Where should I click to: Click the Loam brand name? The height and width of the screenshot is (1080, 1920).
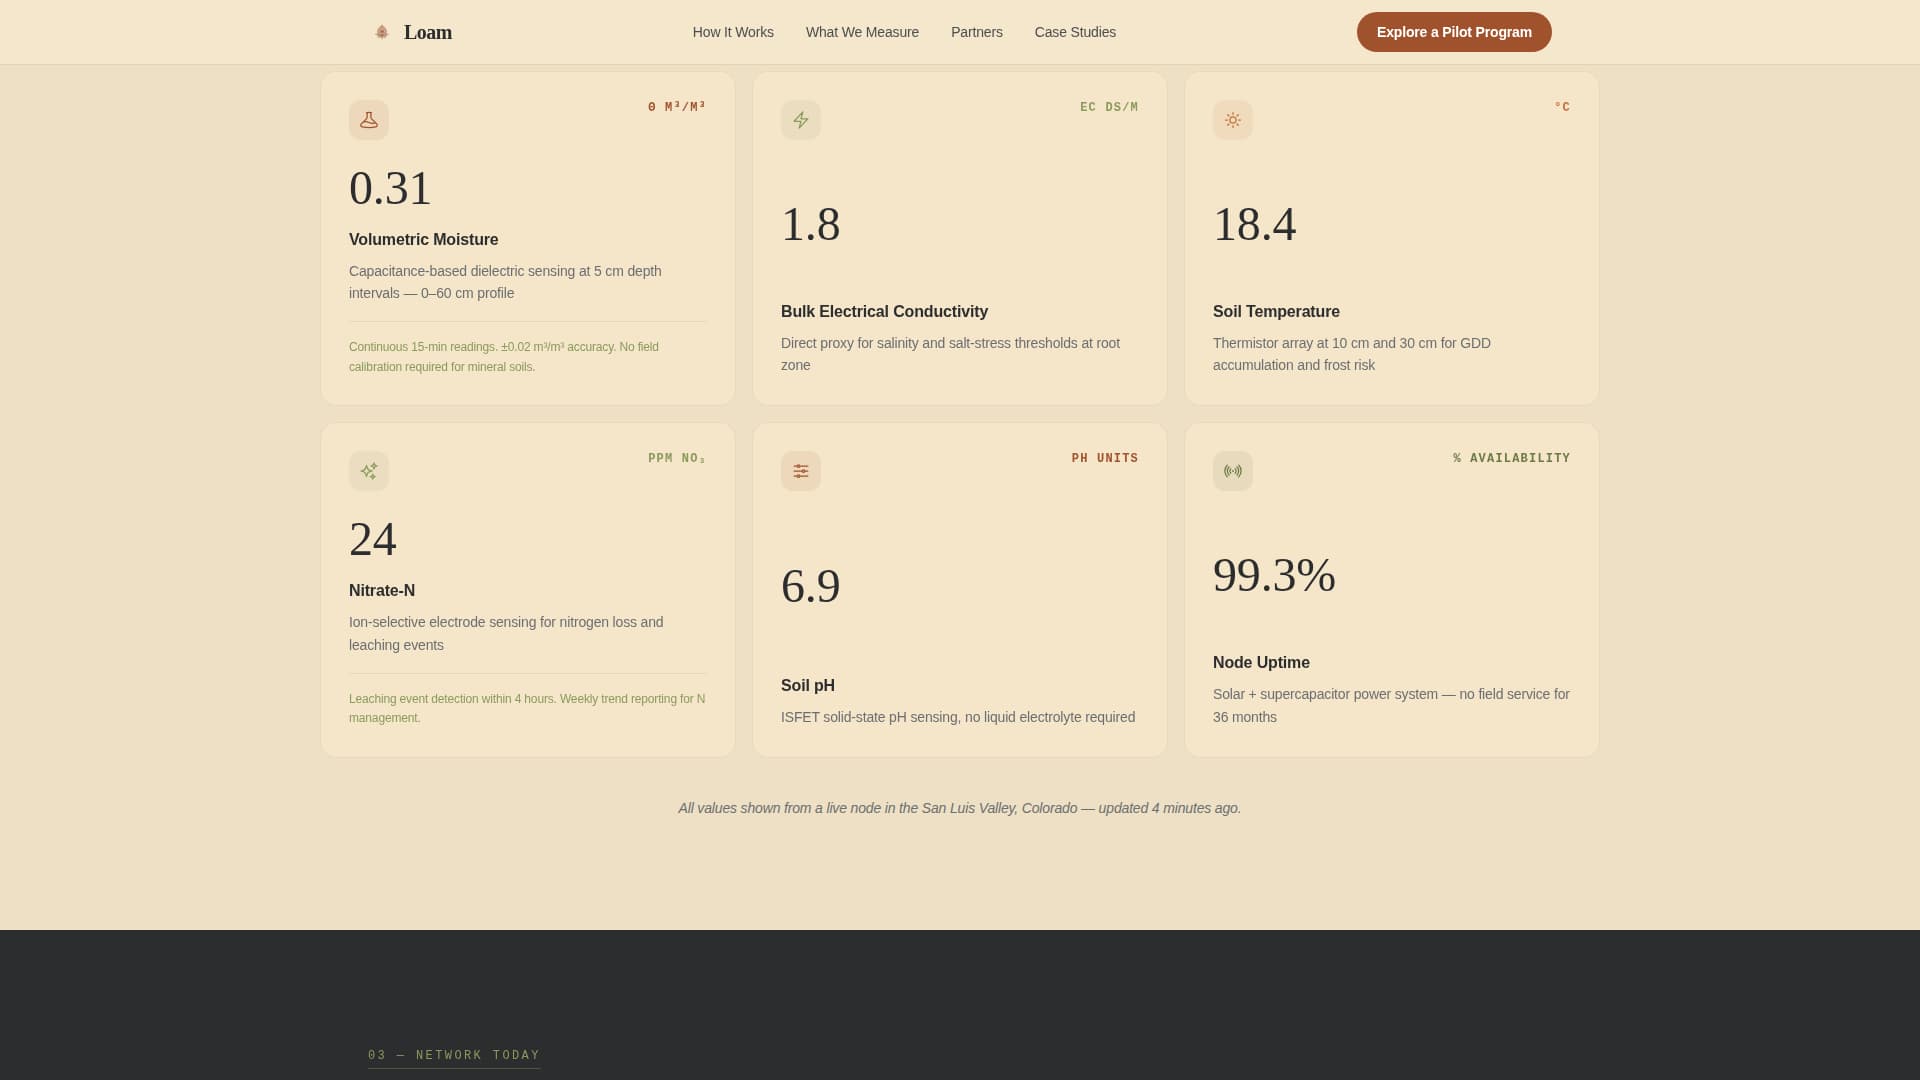point(428,32)
